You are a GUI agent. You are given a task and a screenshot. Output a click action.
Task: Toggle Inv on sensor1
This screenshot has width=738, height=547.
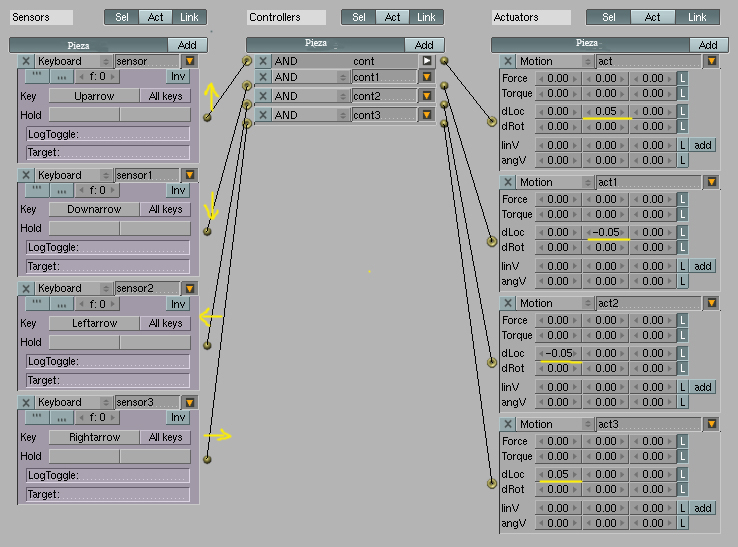[178, 190]
